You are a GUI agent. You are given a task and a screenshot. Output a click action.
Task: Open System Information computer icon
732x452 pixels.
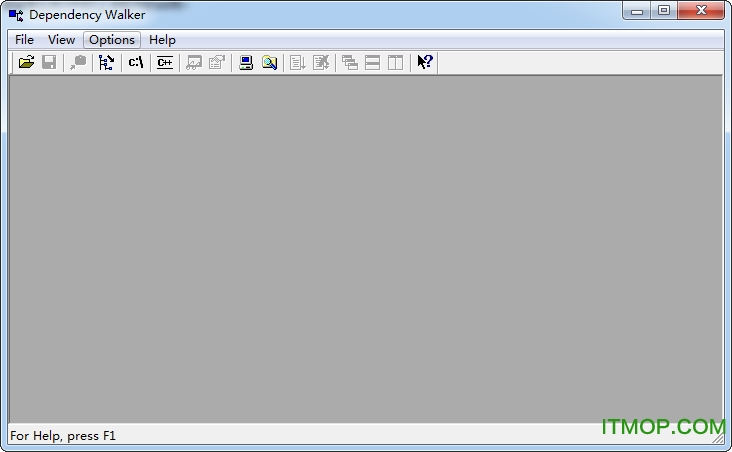pyautogui.click(x=246, y=62)
